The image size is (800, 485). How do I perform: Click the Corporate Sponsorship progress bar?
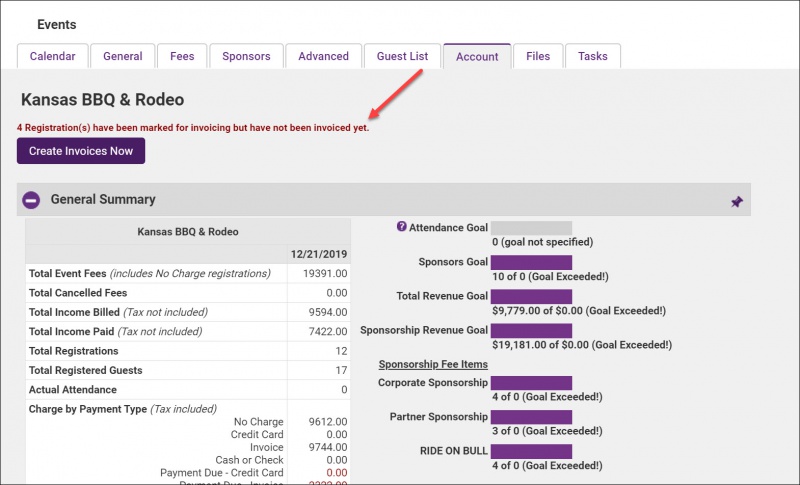[531, 383]
